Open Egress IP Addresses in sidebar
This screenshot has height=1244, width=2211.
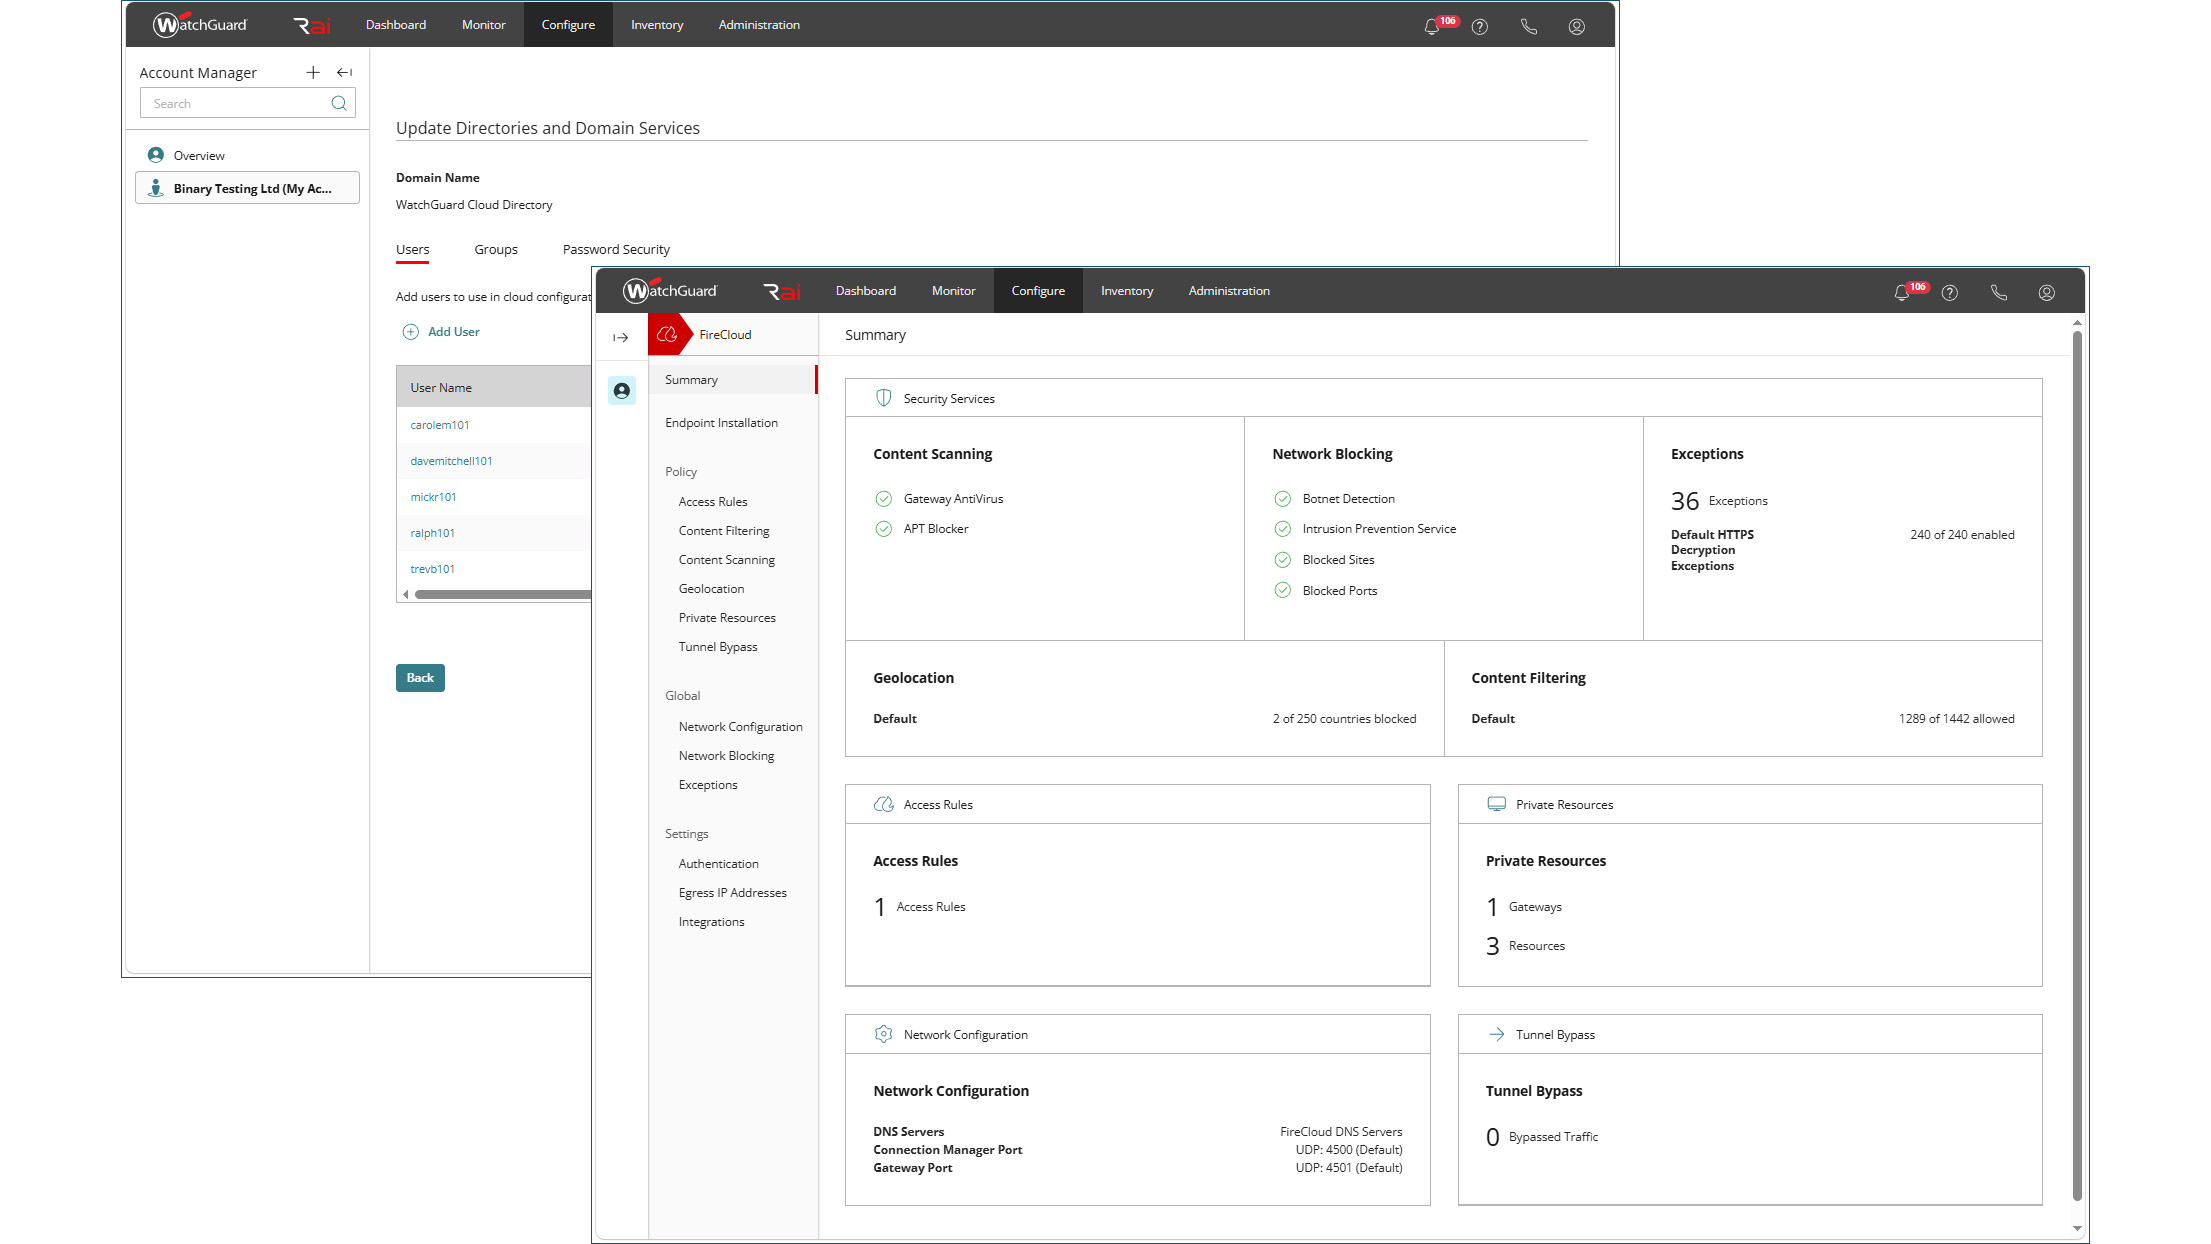pos(732,893)
